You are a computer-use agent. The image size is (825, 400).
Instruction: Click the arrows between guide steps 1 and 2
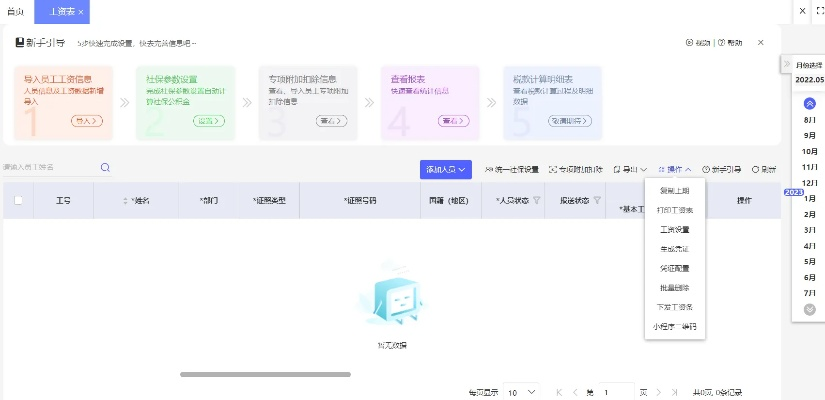[x=124, y=103]
